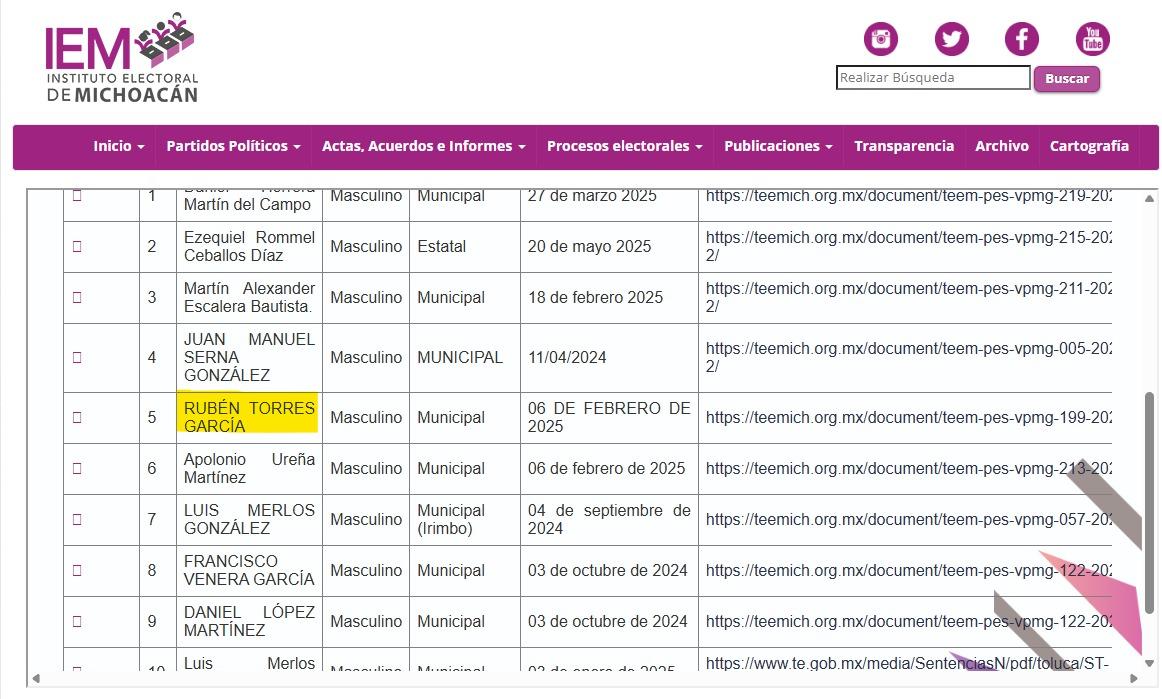Open the Cartografía menu item
This screenshot has height=699, width=1162.
1088,146
